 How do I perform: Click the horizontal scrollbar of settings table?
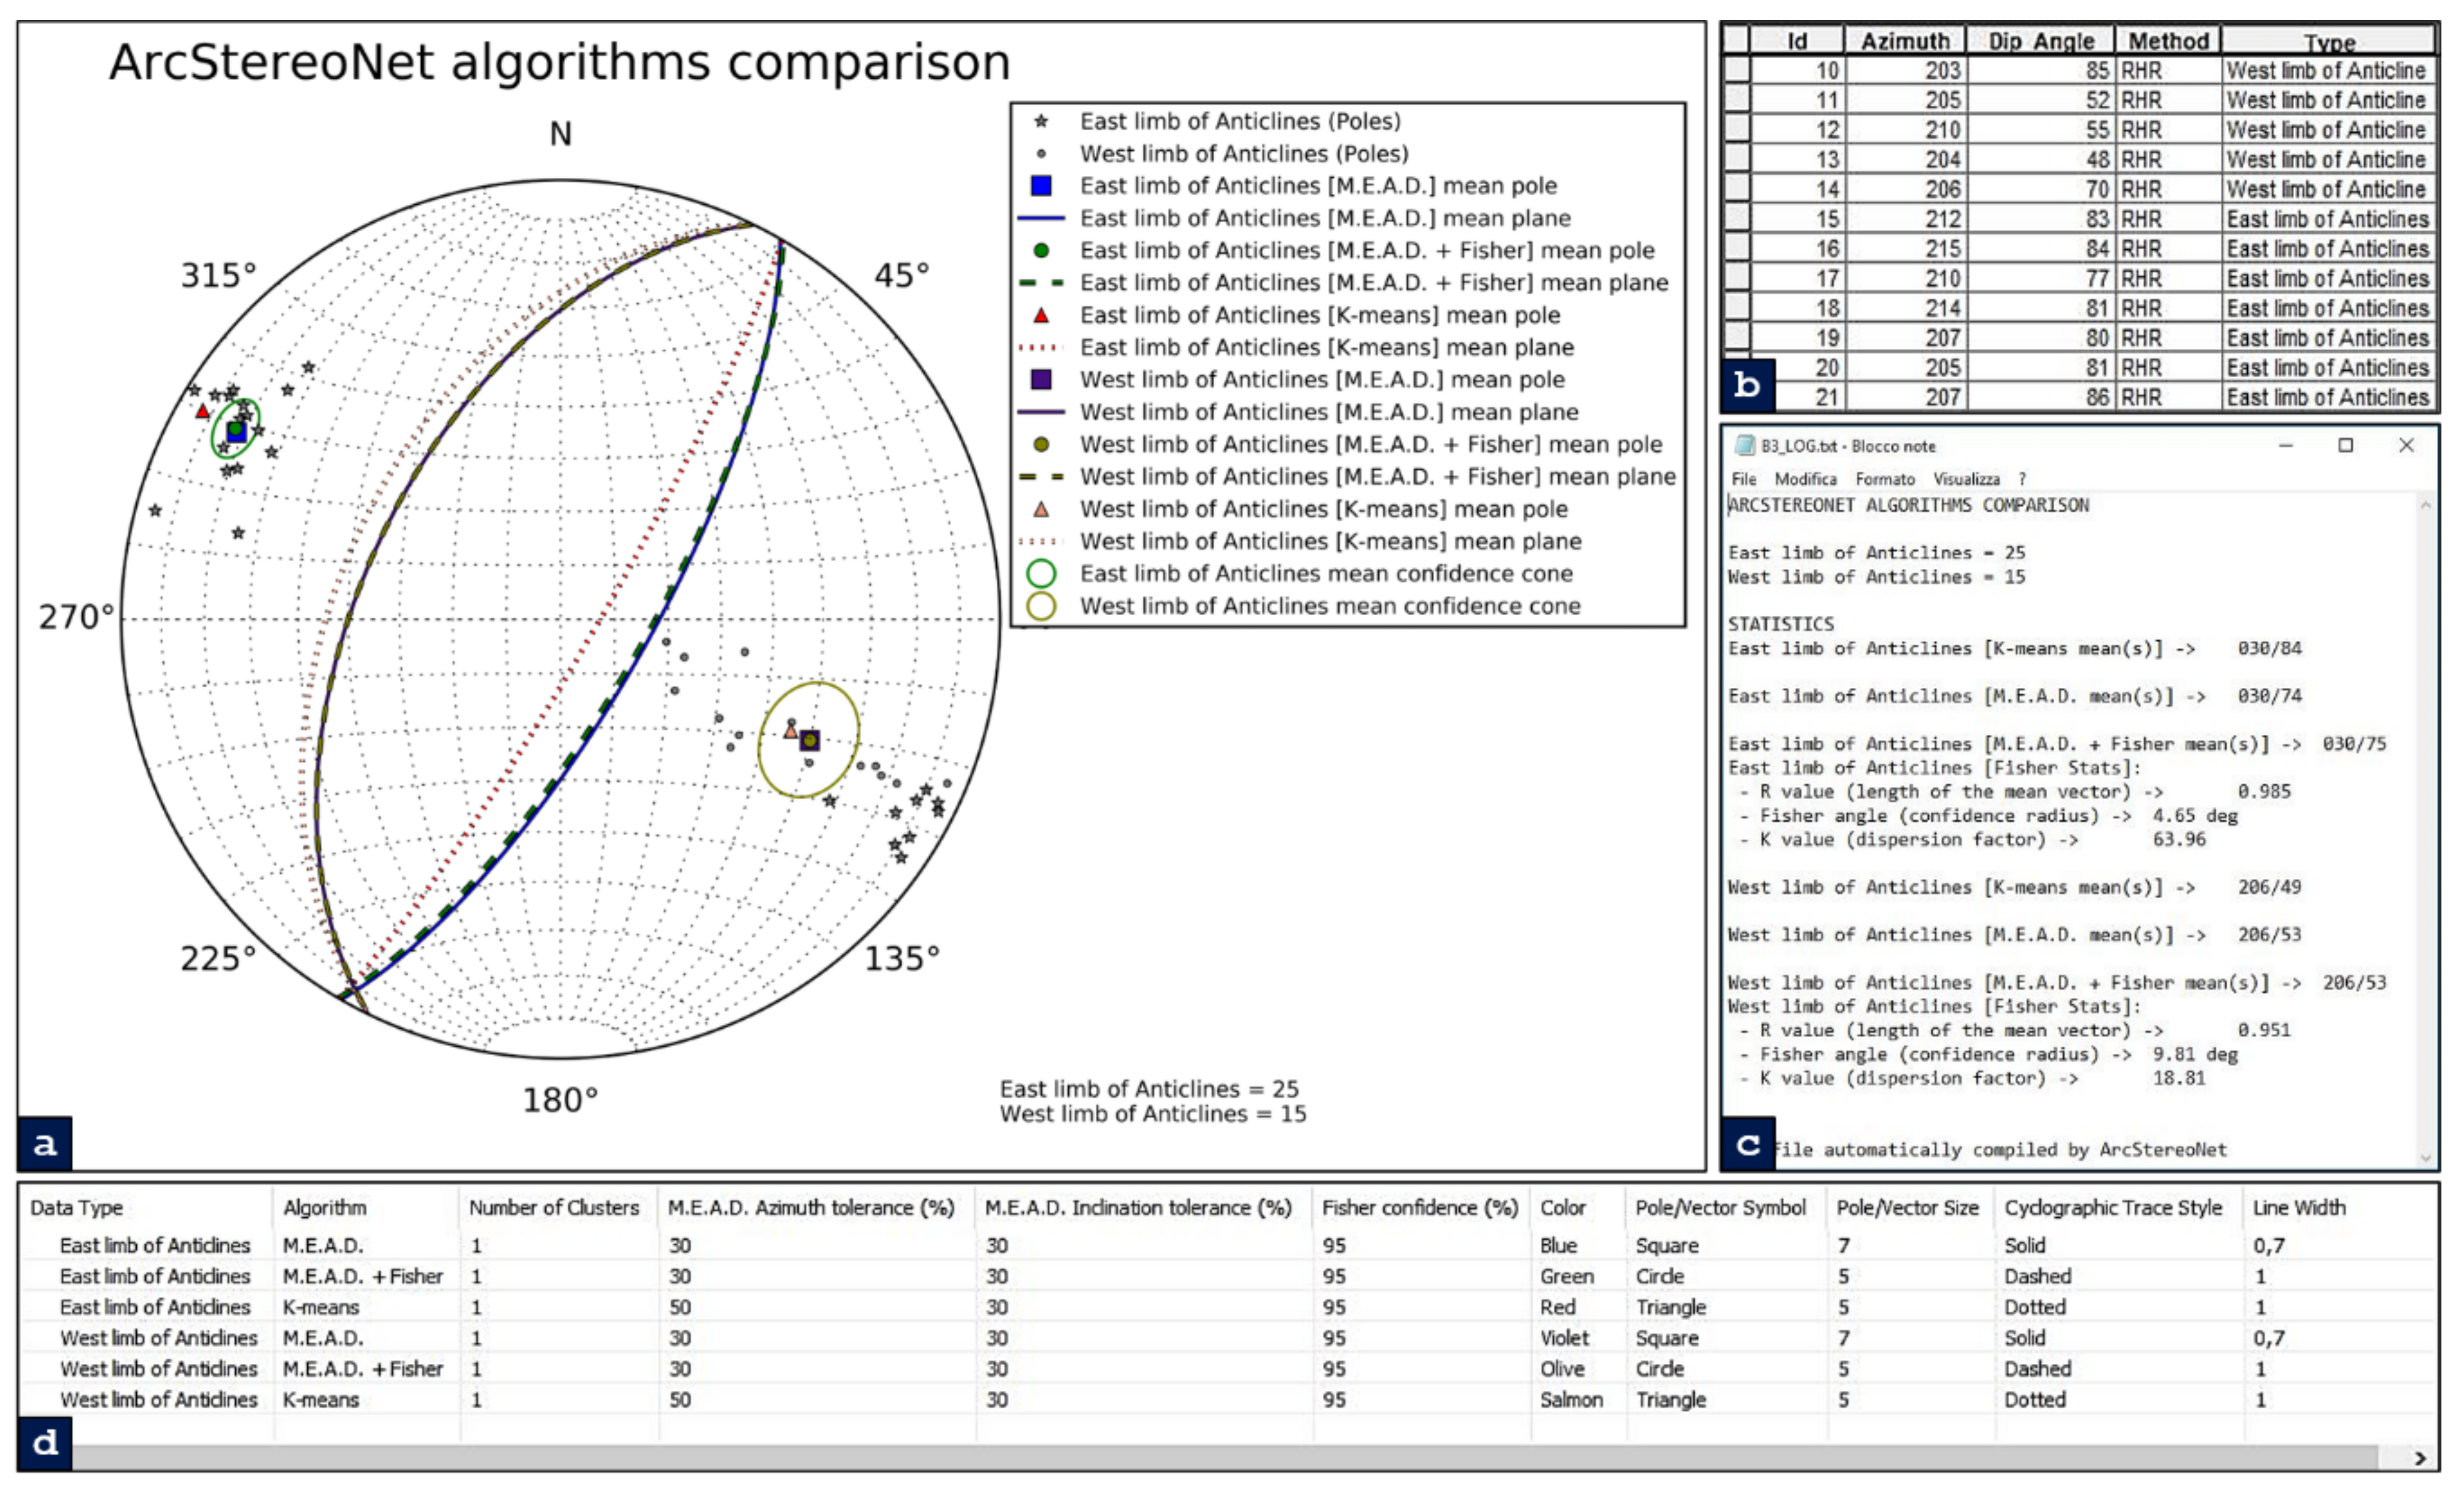[1224, 1458]
